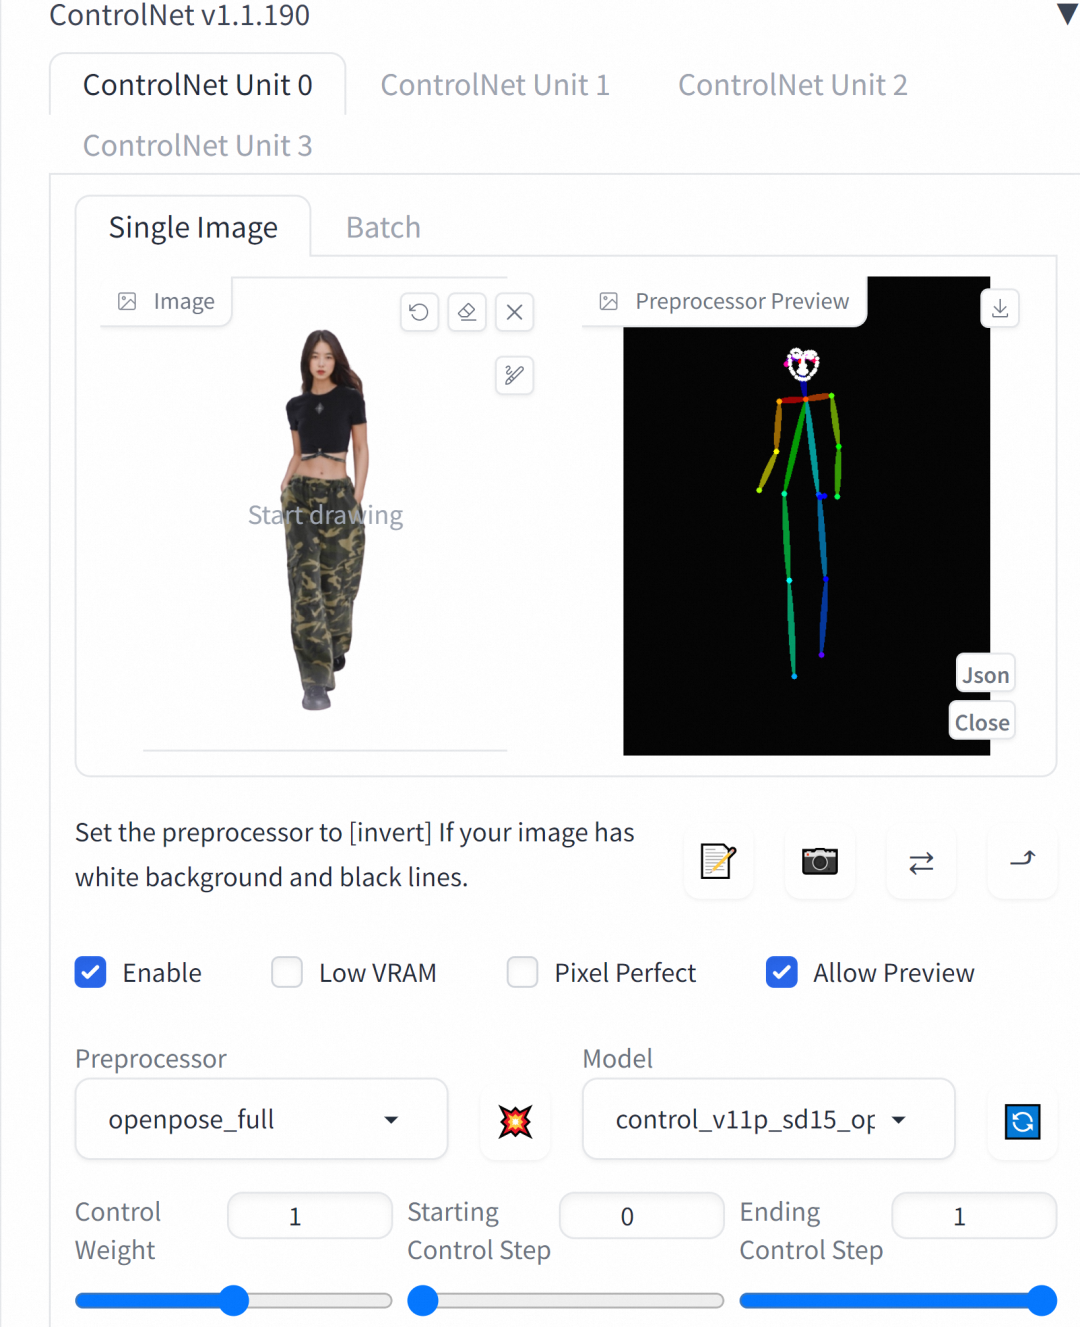Click the Control Weight slider handle
Viewport: 1080px width, 1327px height.
pos(234,1300)
